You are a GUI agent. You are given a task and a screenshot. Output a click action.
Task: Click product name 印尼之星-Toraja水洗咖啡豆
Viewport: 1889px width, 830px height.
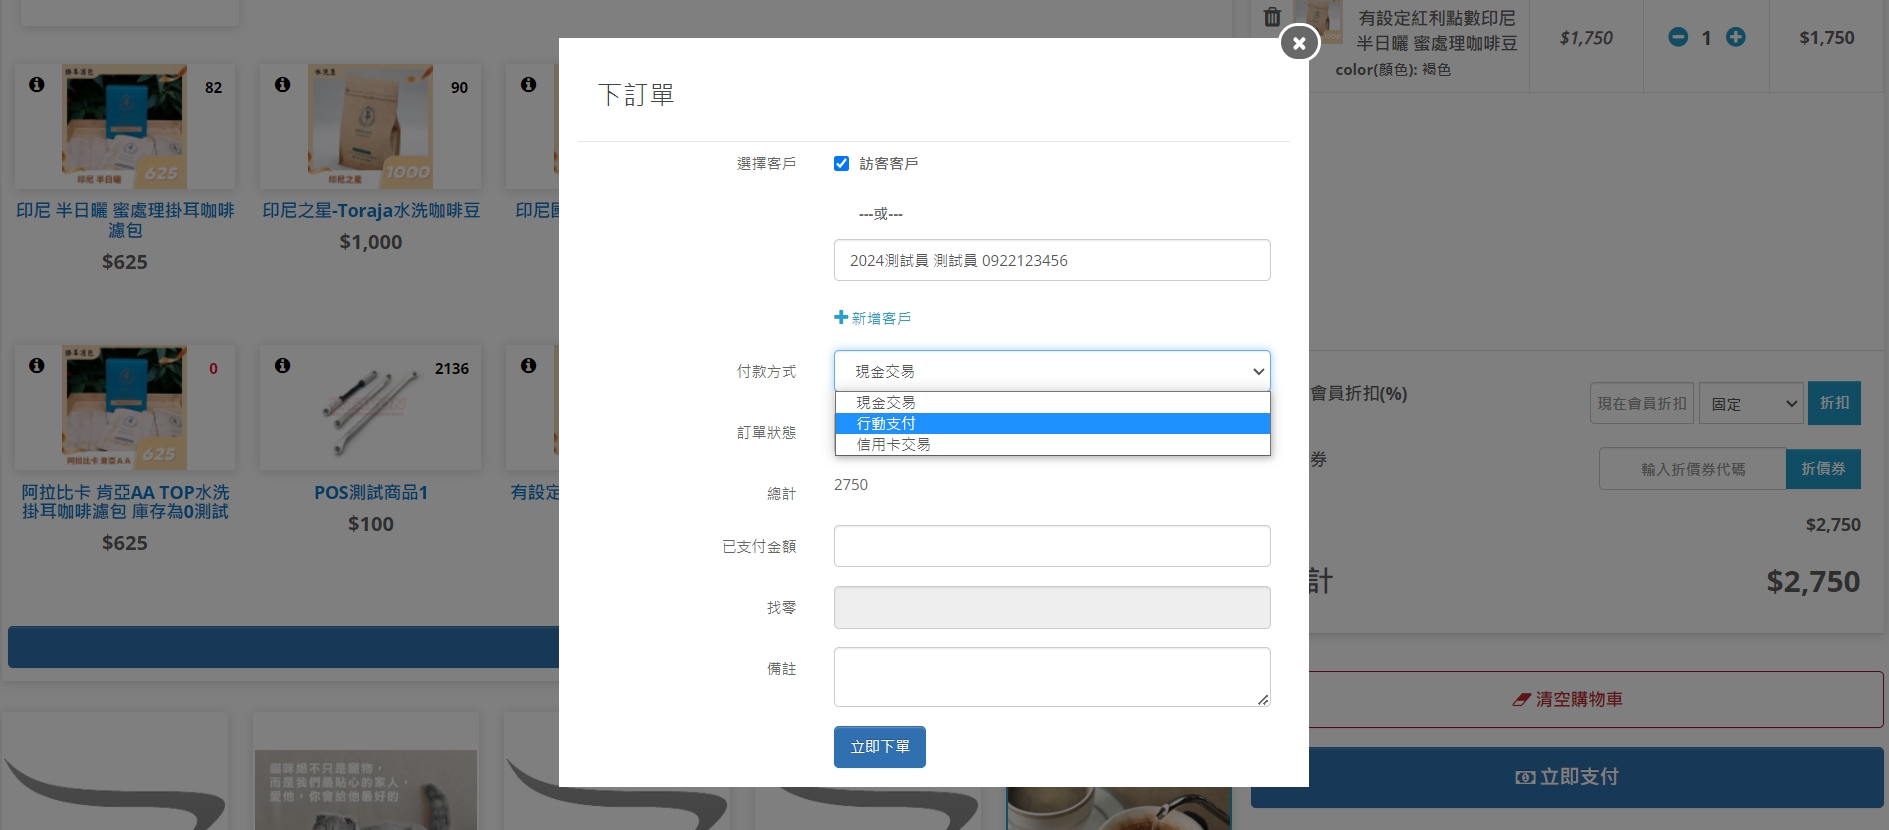pos(371,211)
